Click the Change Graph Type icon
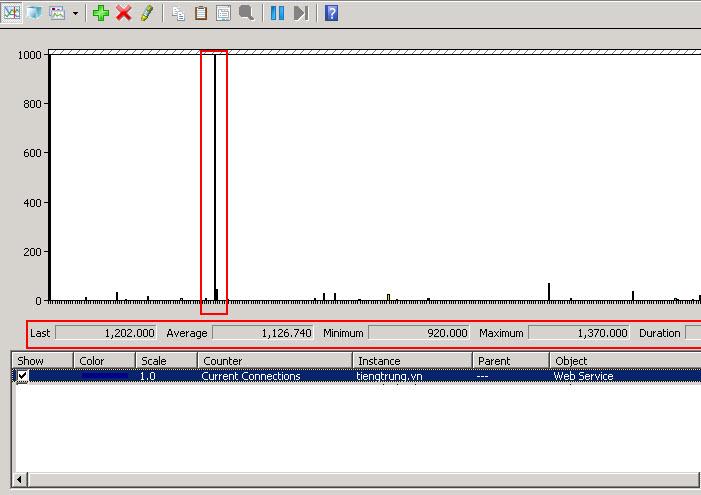This screenshot has height=495, width=701. [57, 13]
